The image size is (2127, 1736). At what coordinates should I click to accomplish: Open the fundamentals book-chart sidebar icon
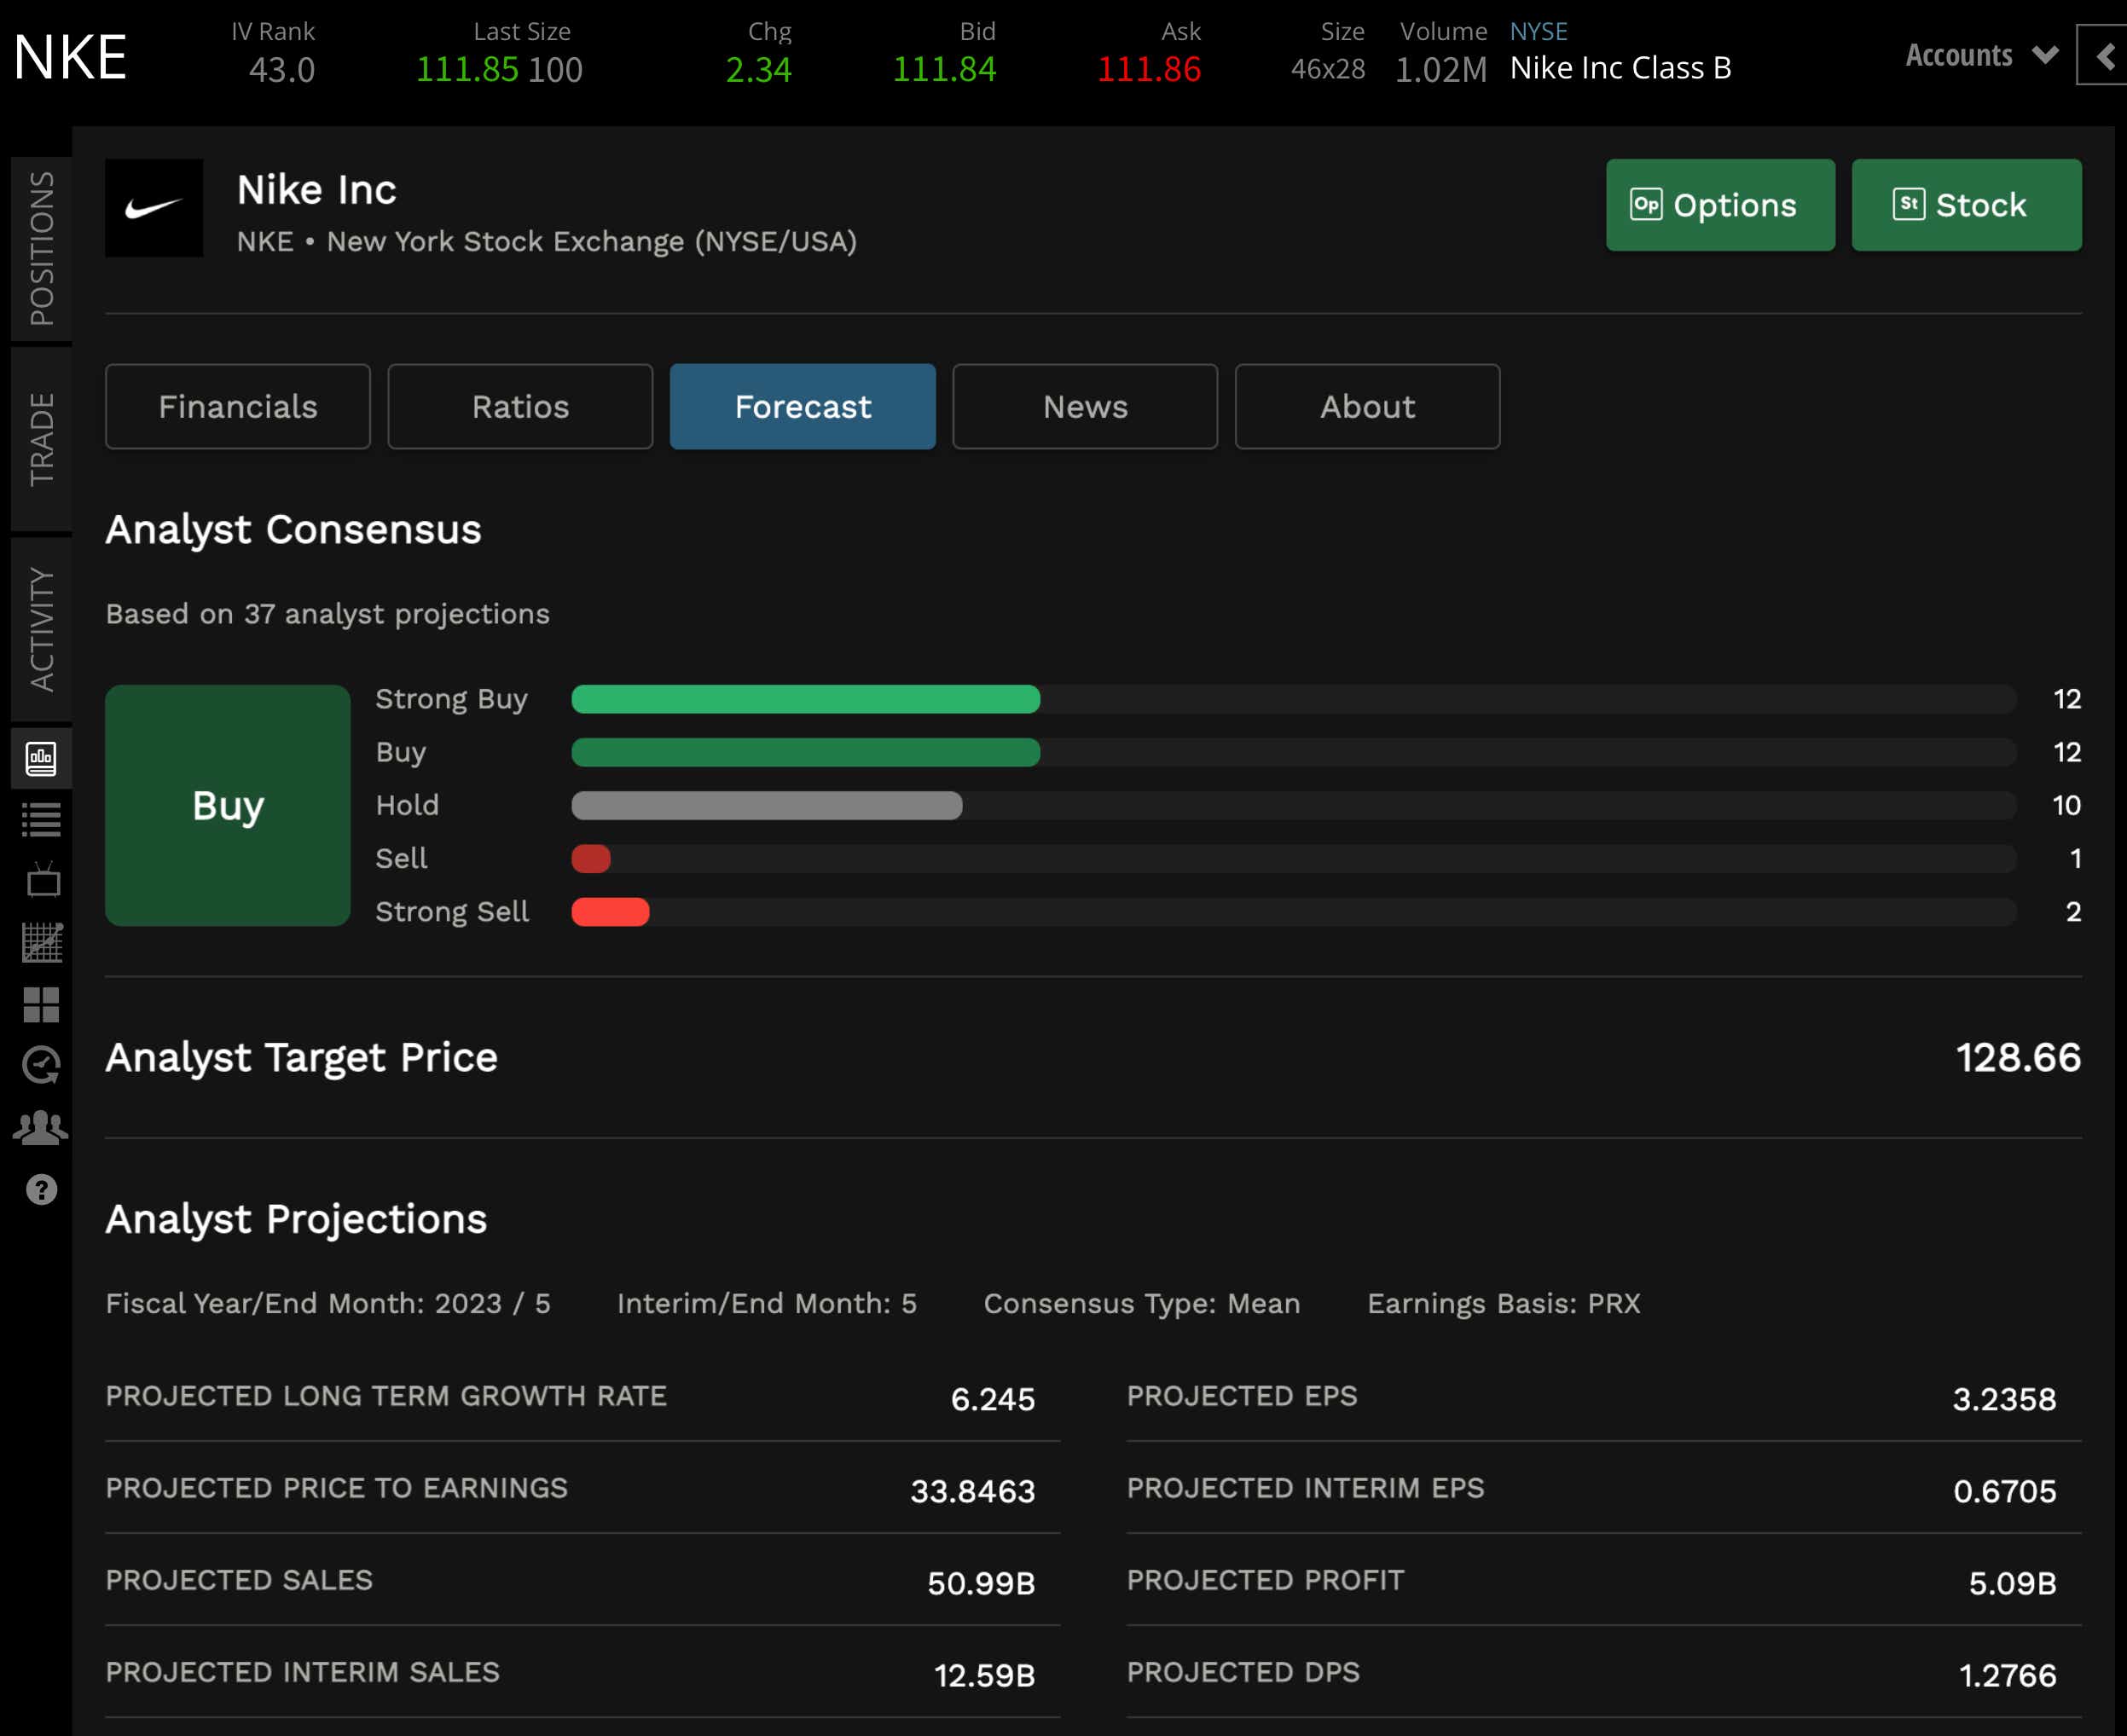(41, 759)
